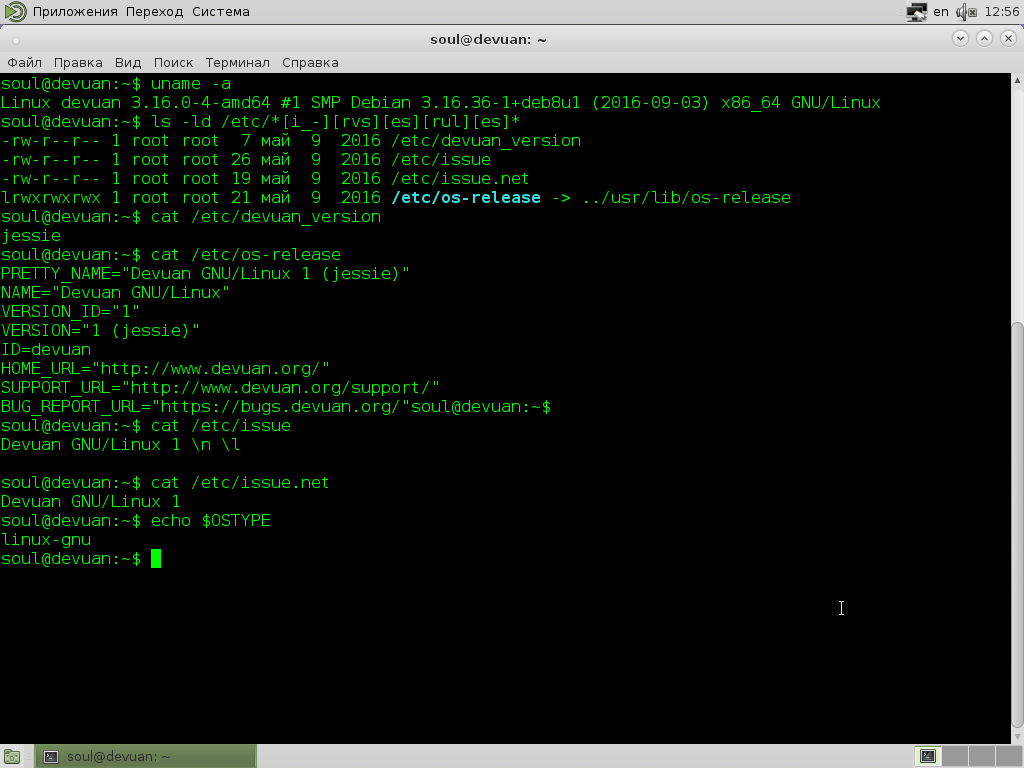The height and width of the screenshot is (768, 1024).
Task: Click the muted volume speaker icon
Action: tap(966, 12)
